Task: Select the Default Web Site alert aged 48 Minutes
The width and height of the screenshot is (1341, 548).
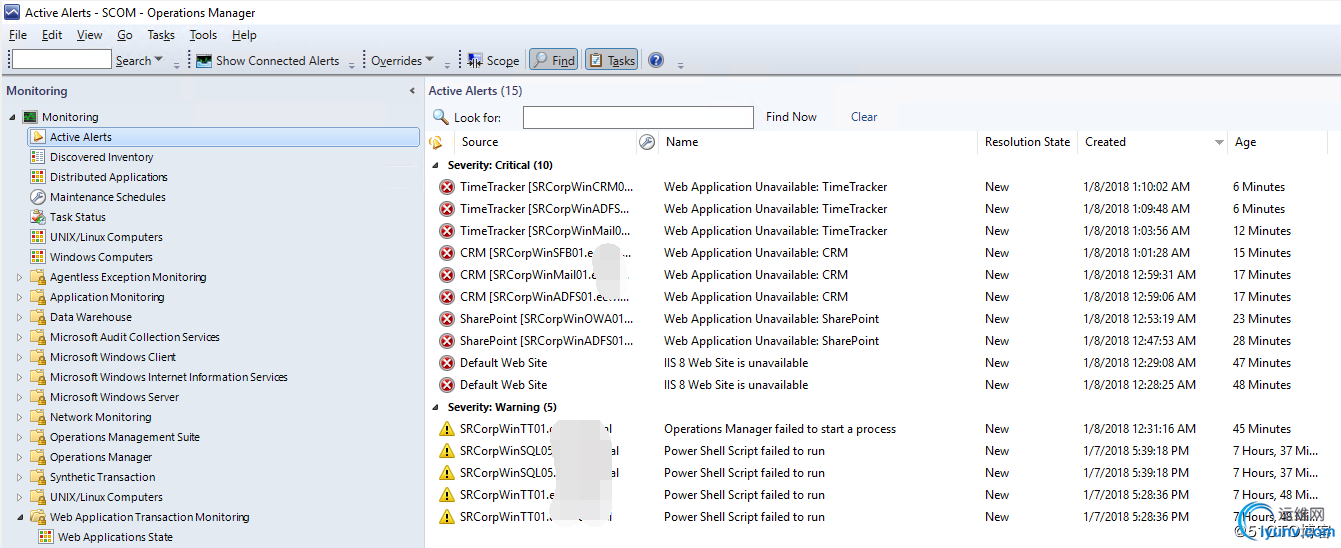Action: (883, 385)
